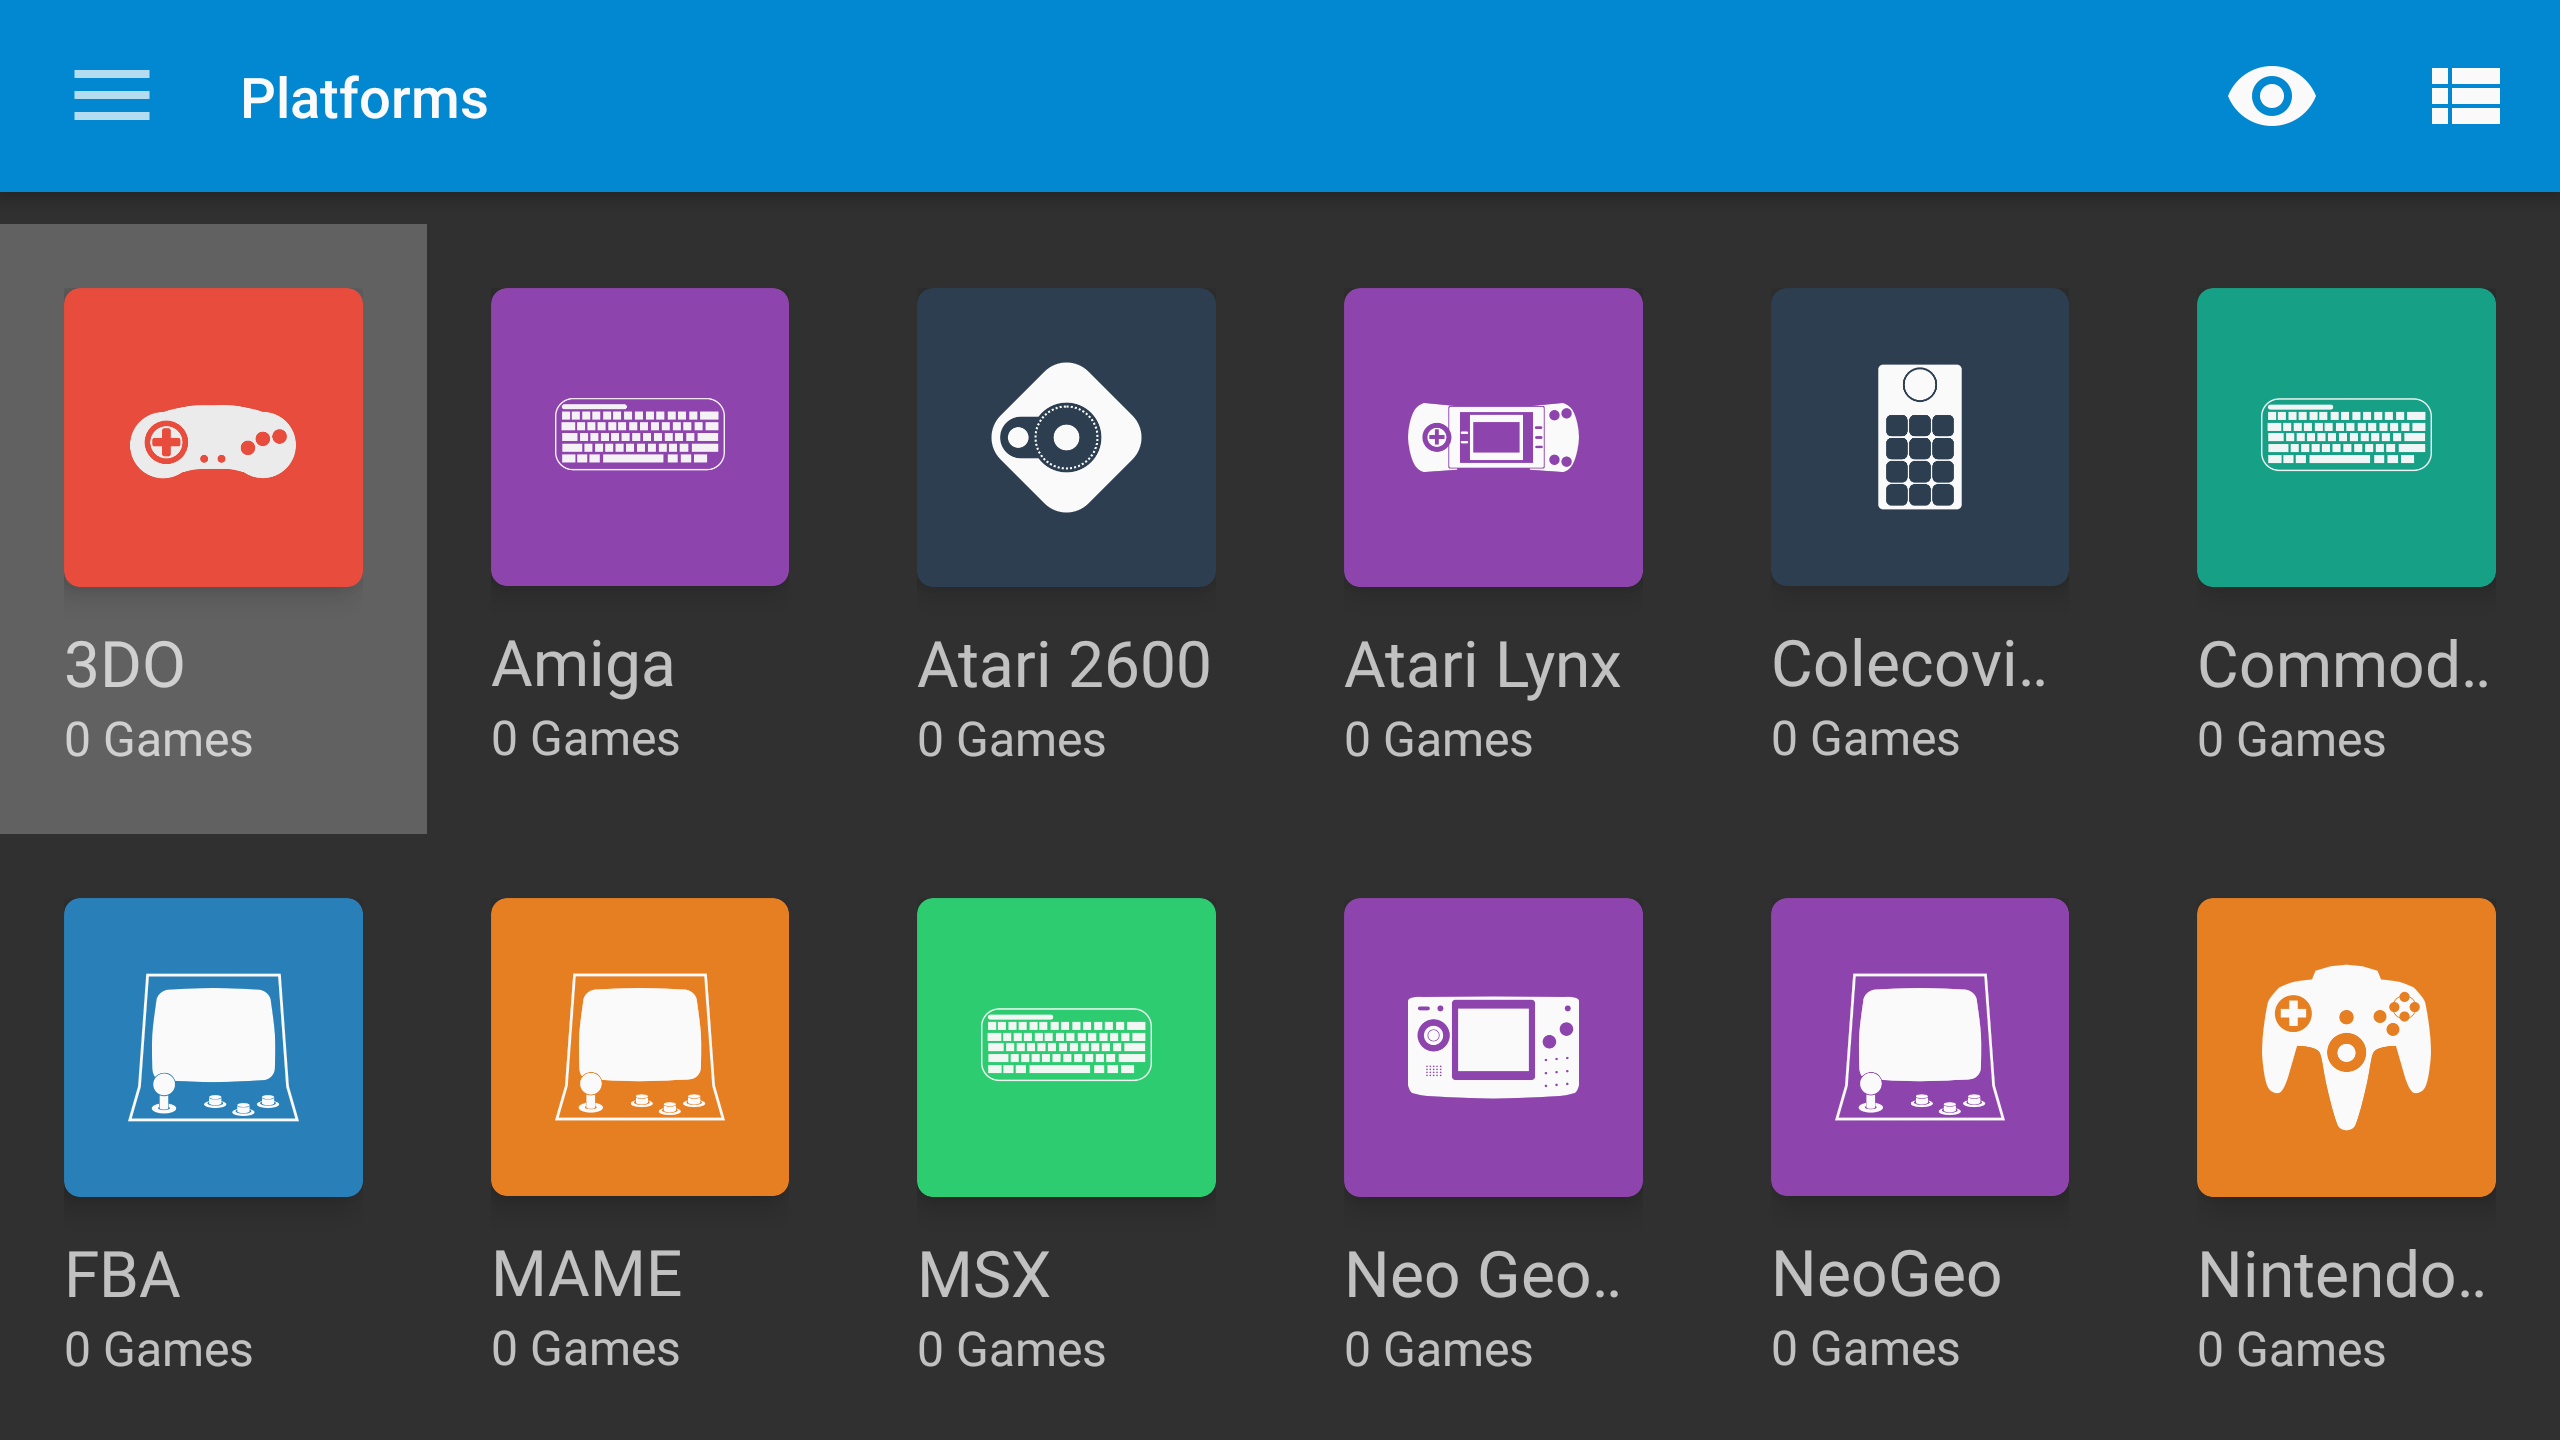Click the MAME platform name label

coord(587,1275)
